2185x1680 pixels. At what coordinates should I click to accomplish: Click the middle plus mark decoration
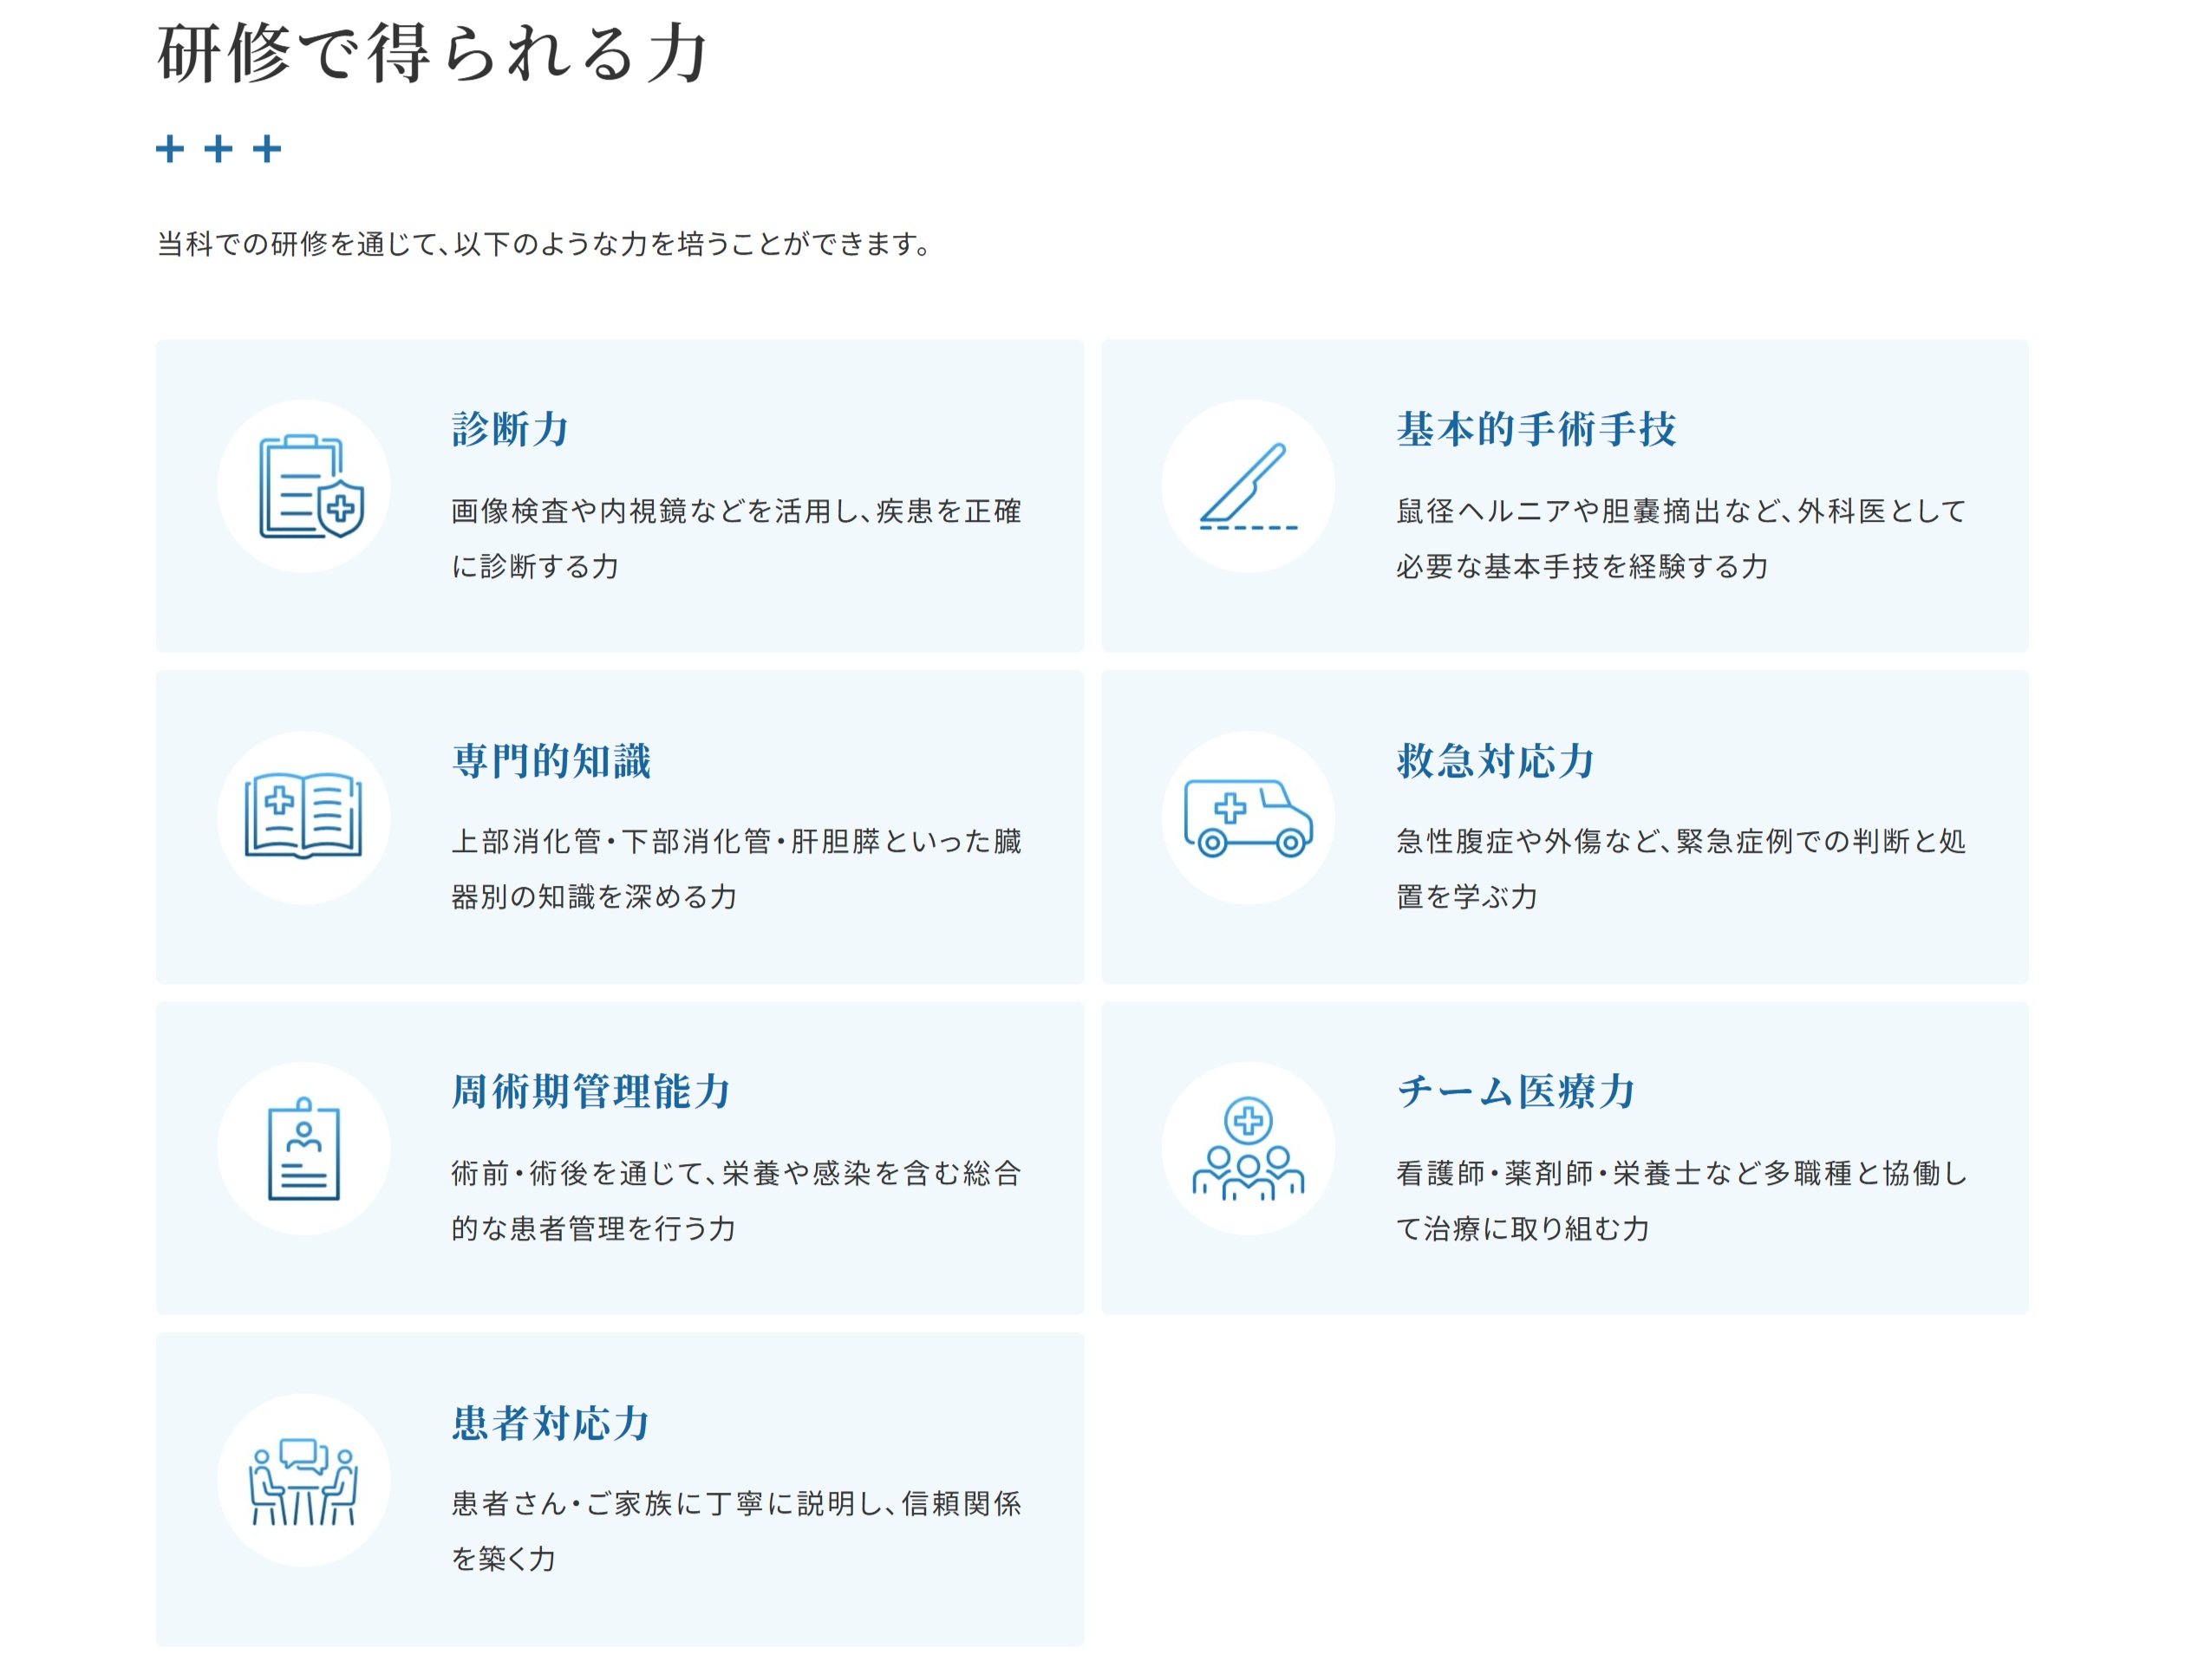coord(216,150)
